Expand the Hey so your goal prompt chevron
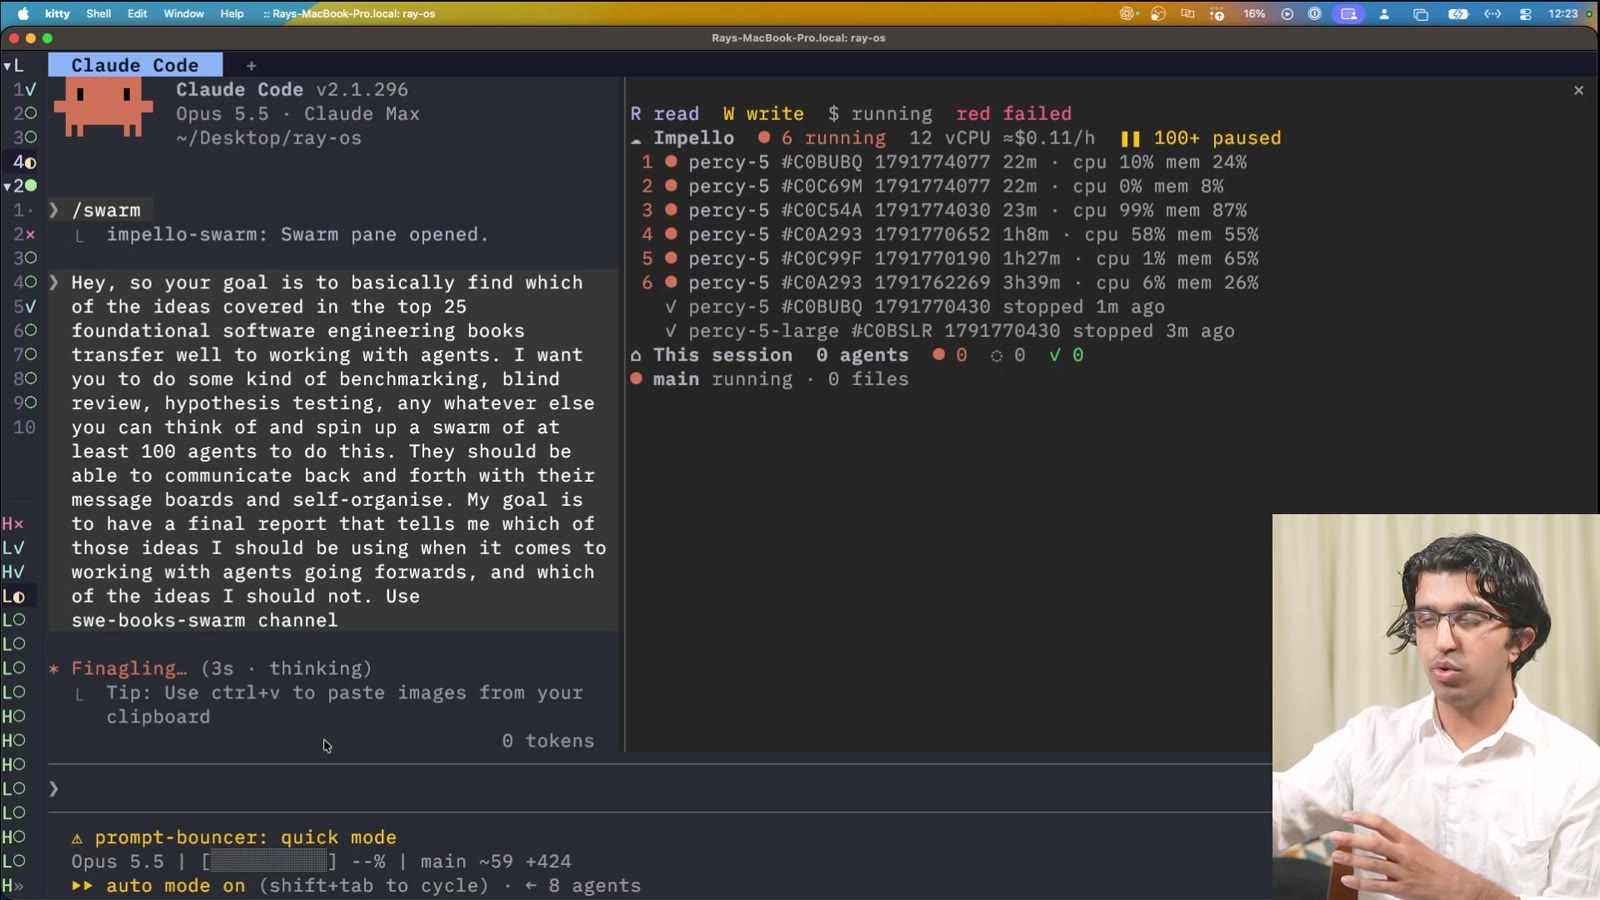The height and width of the screenshot is (900, 1600). [x=54, y=283]
